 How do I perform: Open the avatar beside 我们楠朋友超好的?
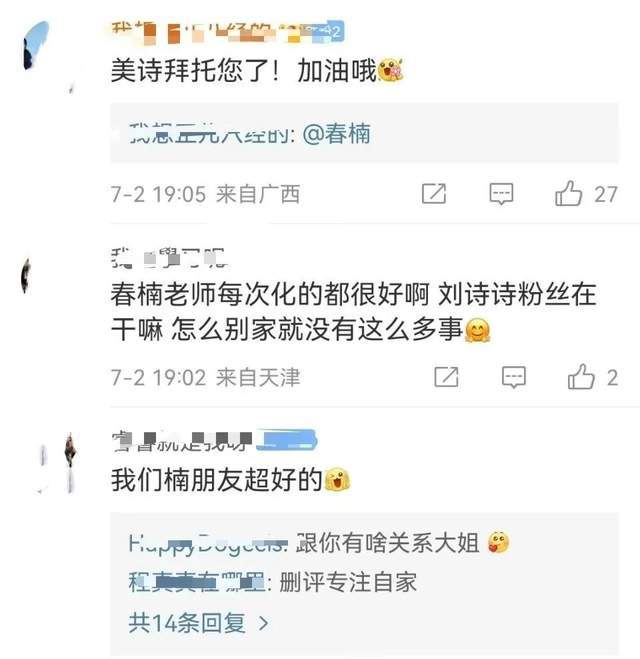point(55,462)
